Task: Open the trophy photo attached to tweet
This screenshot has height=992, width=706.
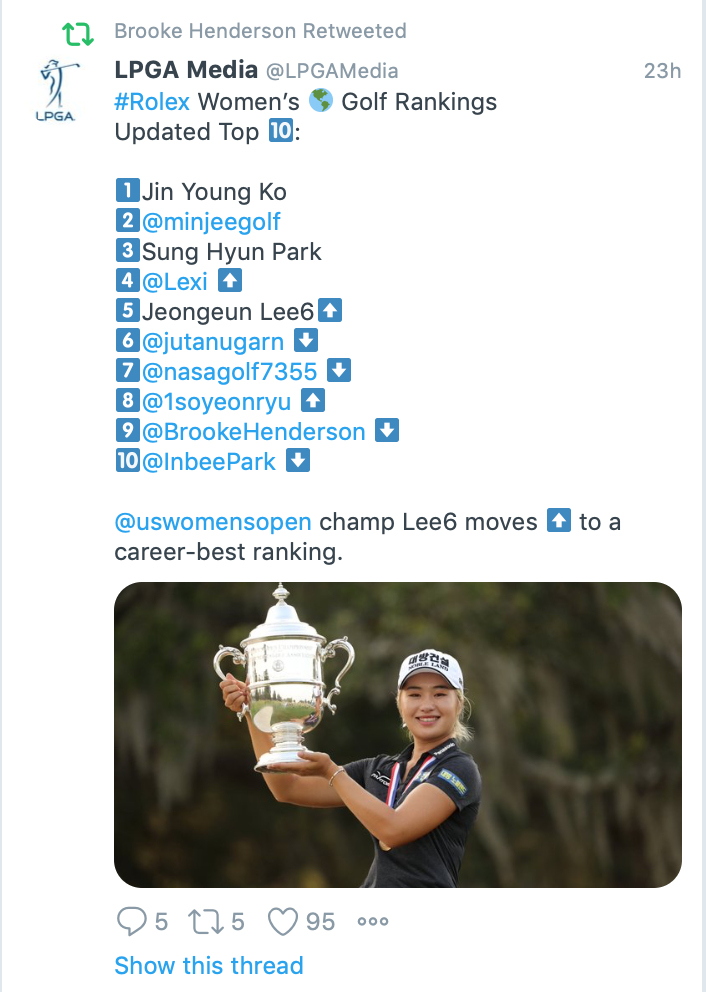Action: click(x=398, y=735)
